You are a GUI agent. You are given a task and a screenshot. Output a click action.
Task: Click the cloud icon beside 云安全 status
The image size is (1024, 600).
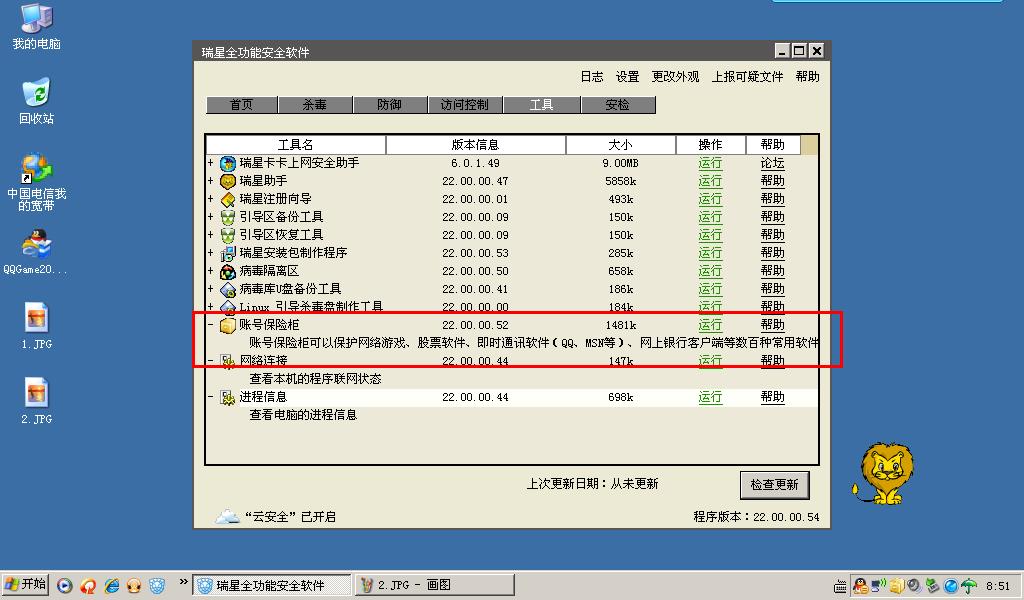click(x=227, y=516)
